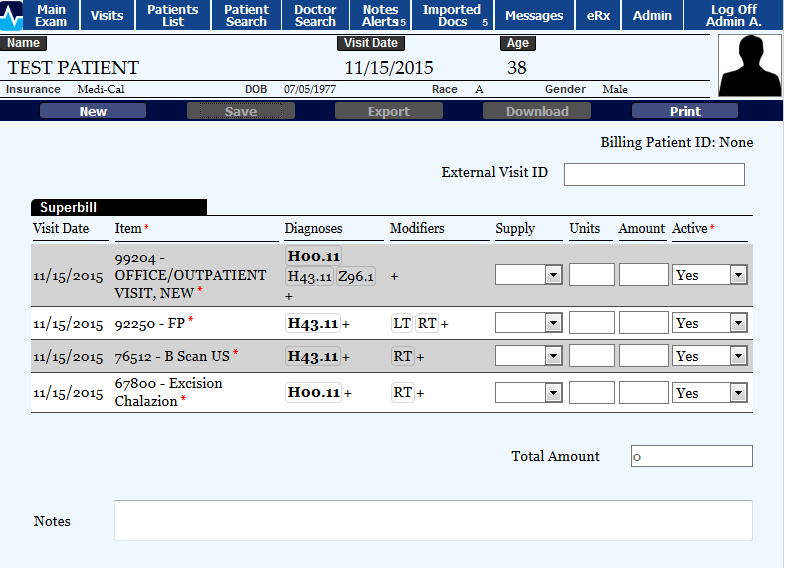Click Amount field in 92250 FP row

click(644, 323)
